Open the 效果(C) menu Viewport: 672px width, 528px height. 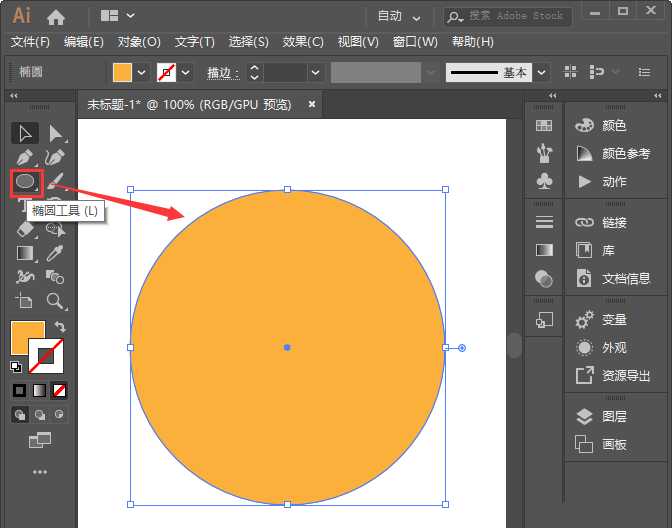point(303,42)
